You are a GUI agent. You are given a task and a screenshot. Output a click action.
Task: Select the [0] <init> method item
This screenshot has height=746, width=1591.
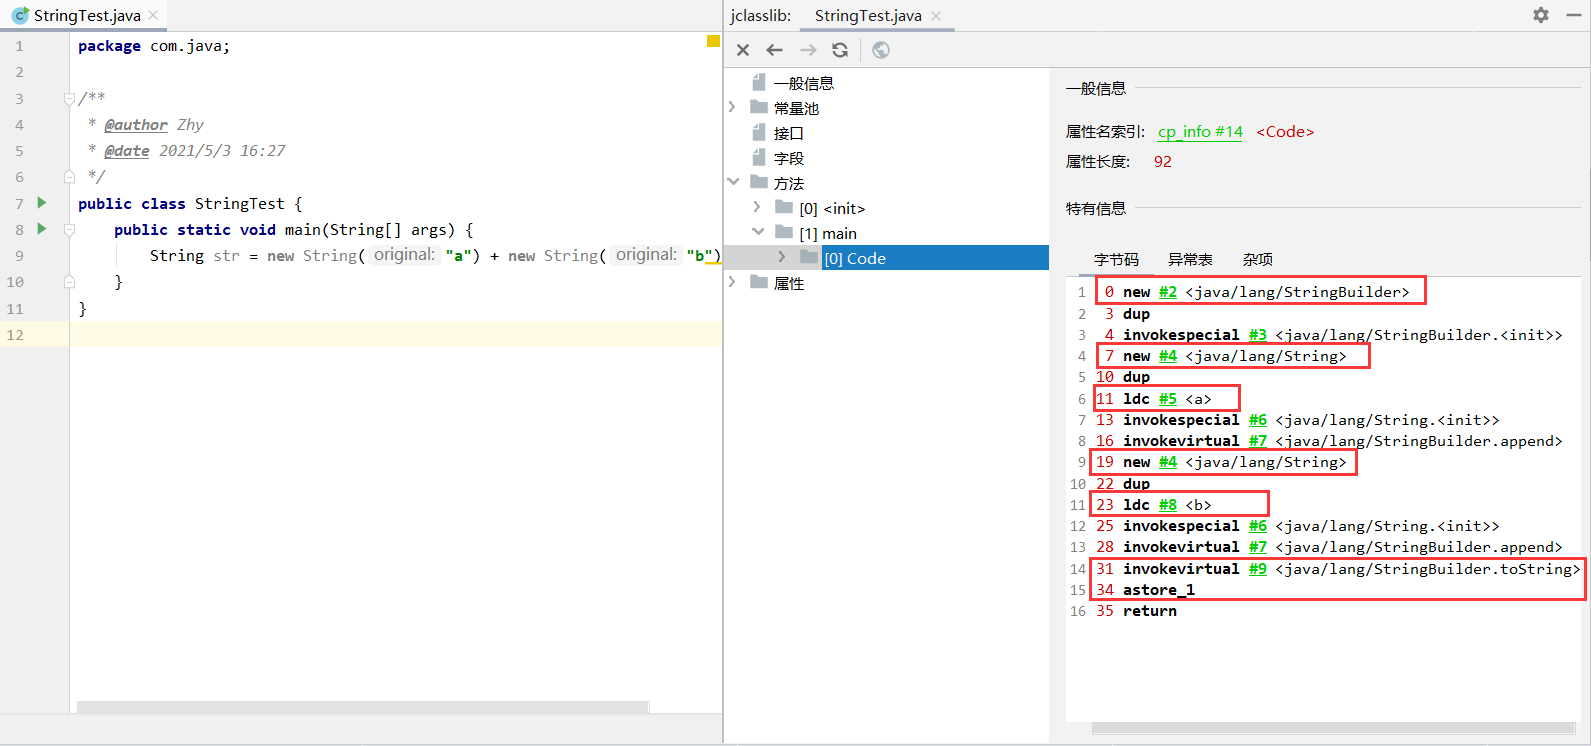point(832,208)
